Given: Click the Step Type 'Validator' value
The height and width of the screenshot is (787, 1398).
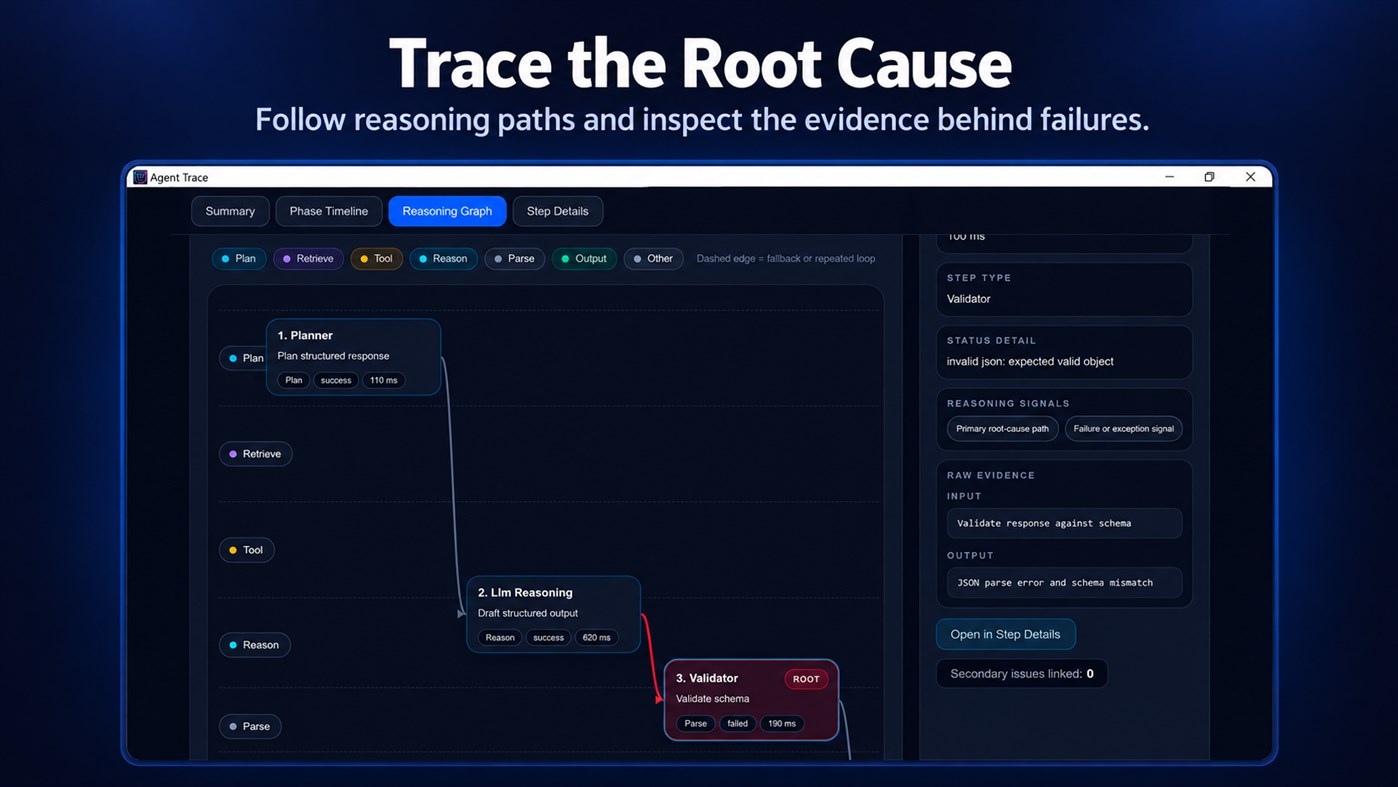Looking at the screenshot, I should 969,299.
